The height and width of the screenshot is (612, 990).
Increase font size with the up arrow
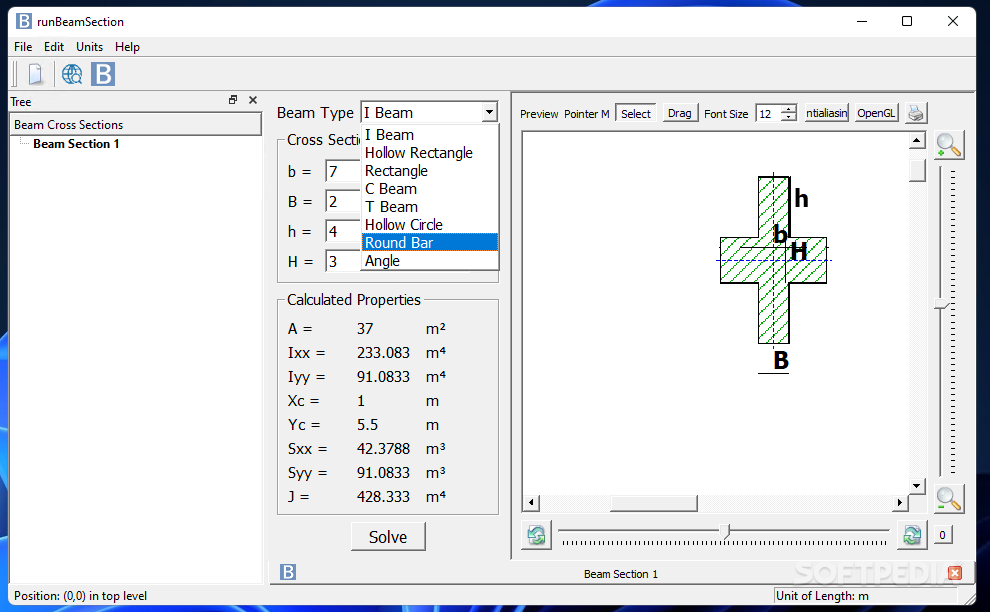789,109
